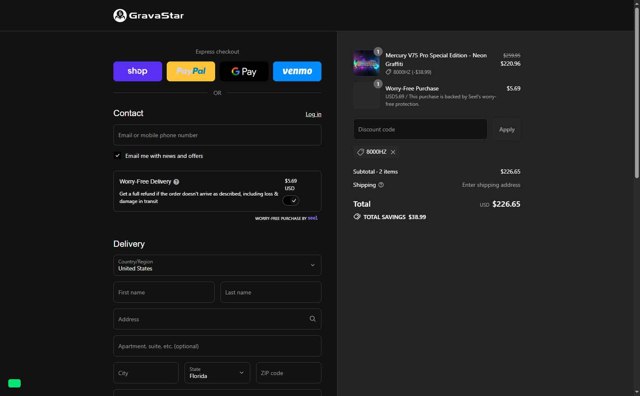Image resolution: width=640 pixels, height=396 pixels.
Task: Click the page vertical scrollbar
Action: point(636,94)
